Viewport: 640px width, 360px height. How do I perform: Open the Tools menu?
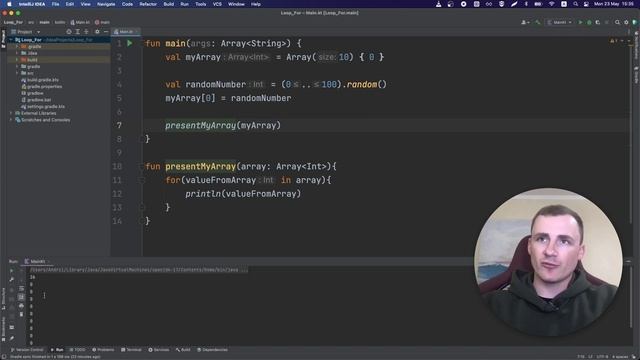point(200,4)
